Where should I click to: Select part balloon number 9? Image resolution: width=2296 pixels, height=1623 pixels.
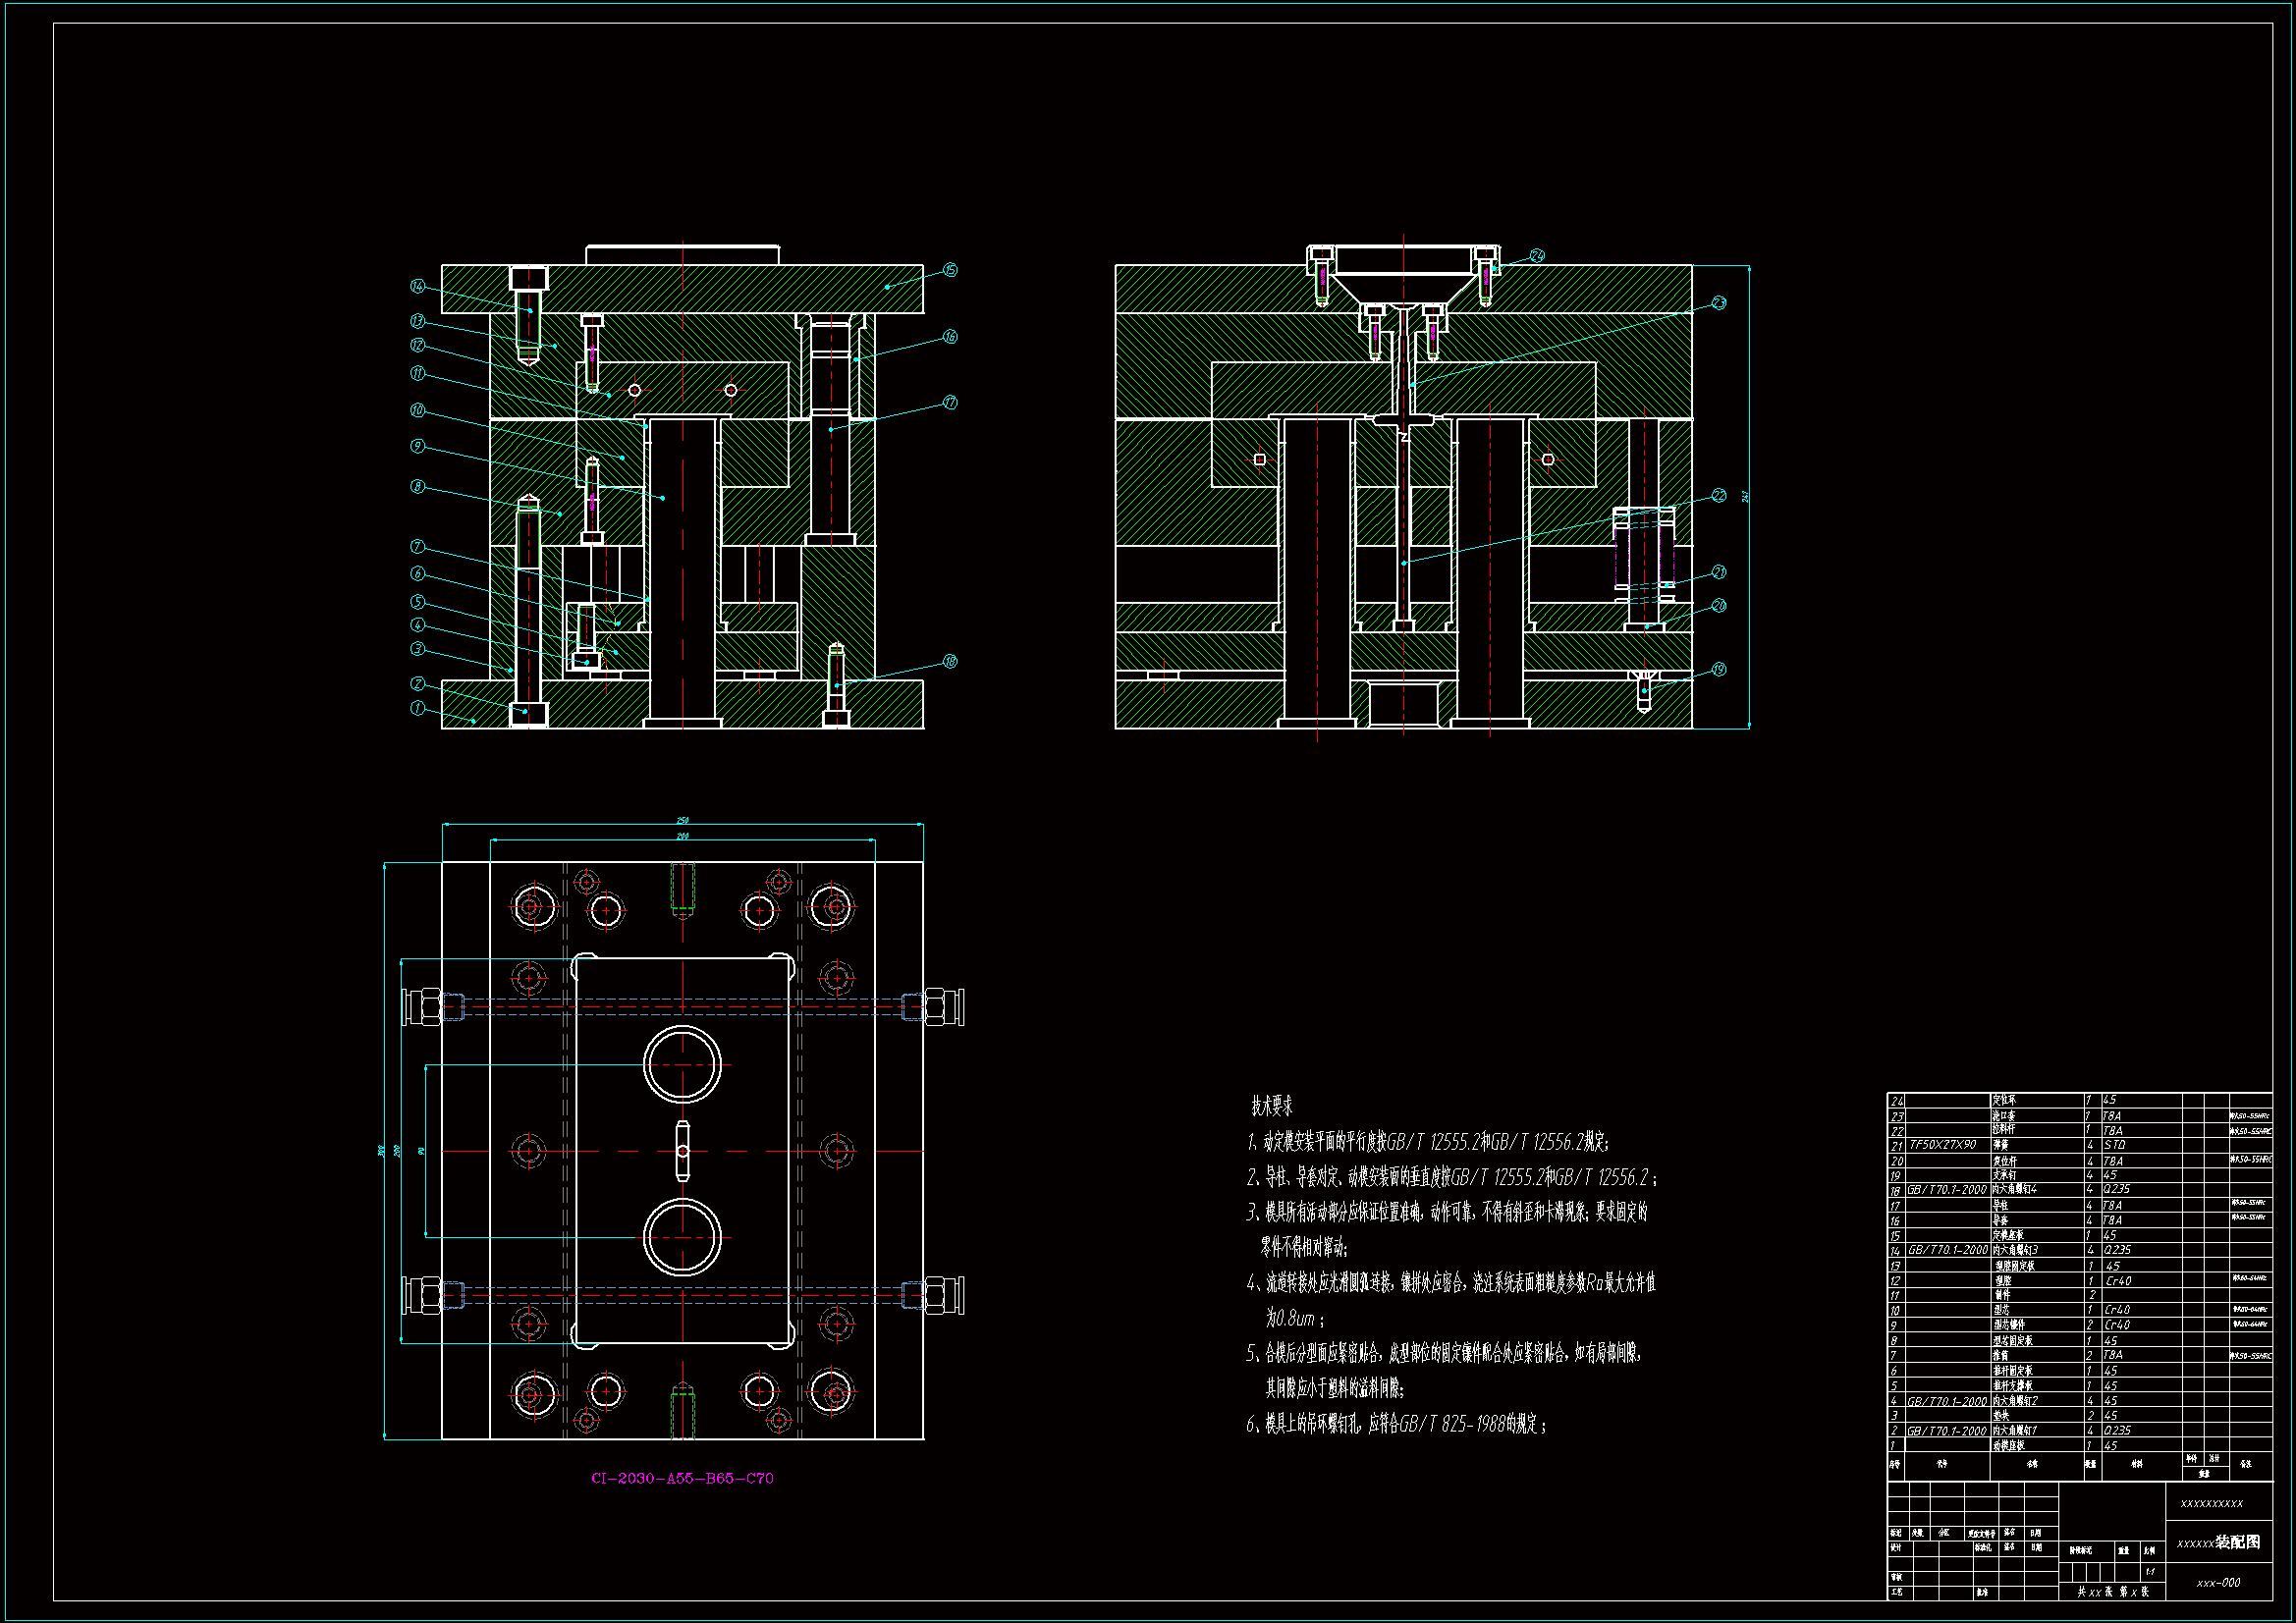tap(418, 447)
